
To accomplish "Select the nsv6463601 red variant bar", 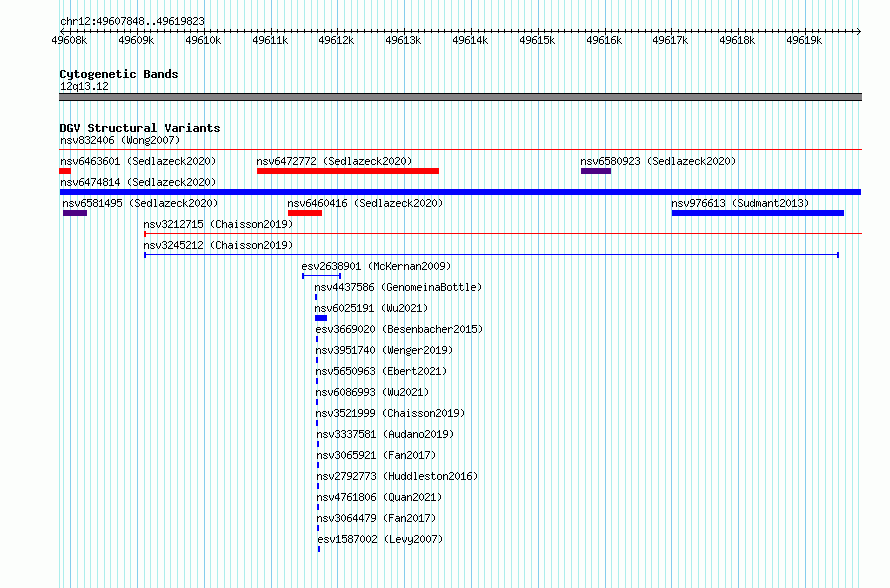I will tap(65, 171).
